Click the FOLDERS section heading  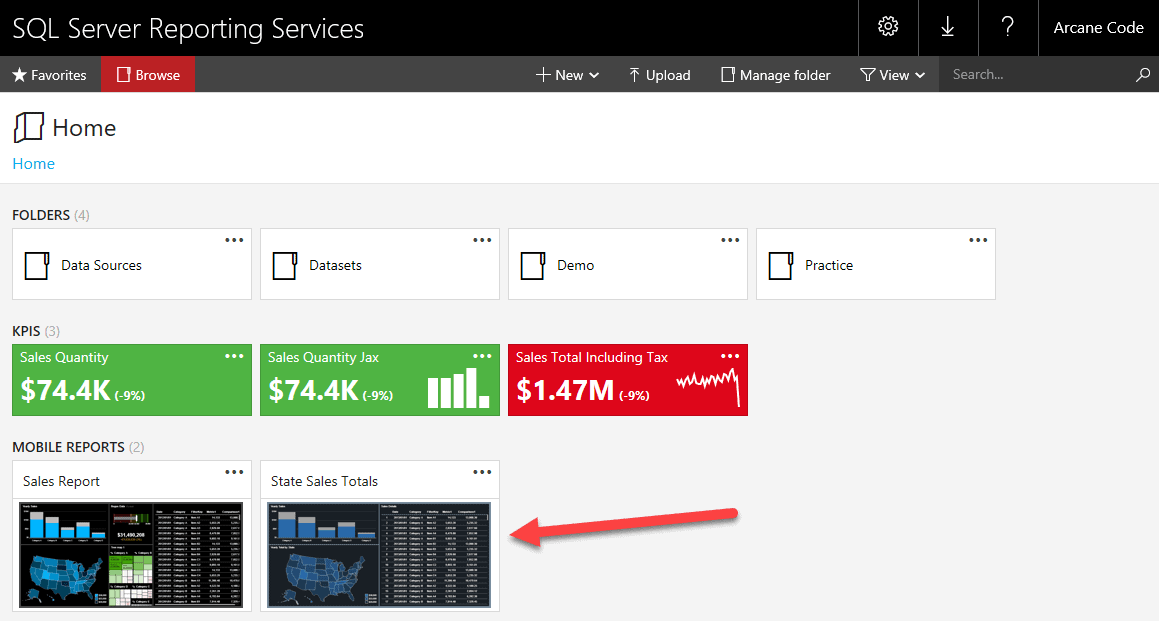pos(41,215)
